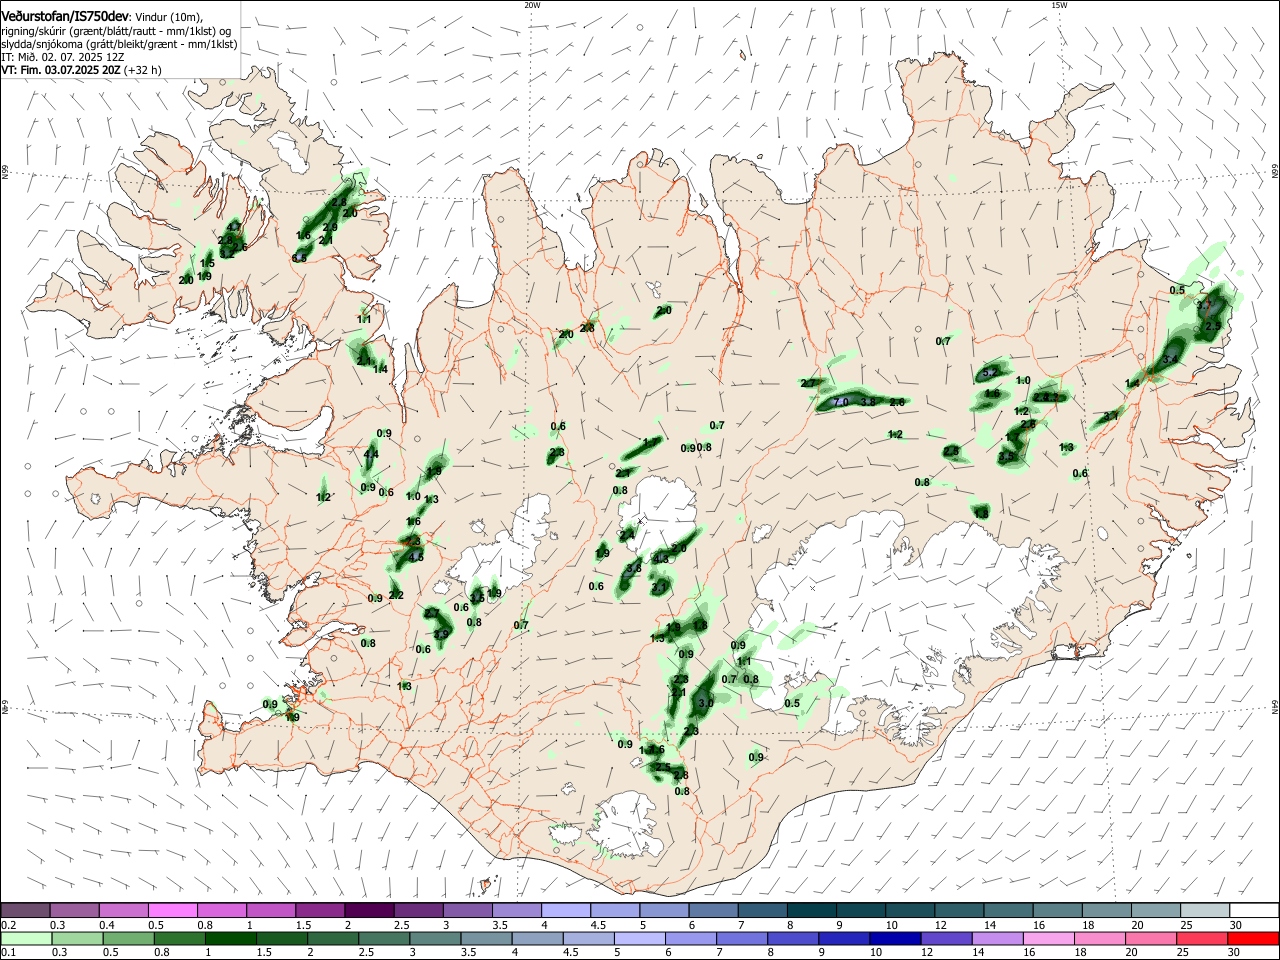Click the Veðurstofan/IS750dev map title

[x=65, y=17]
